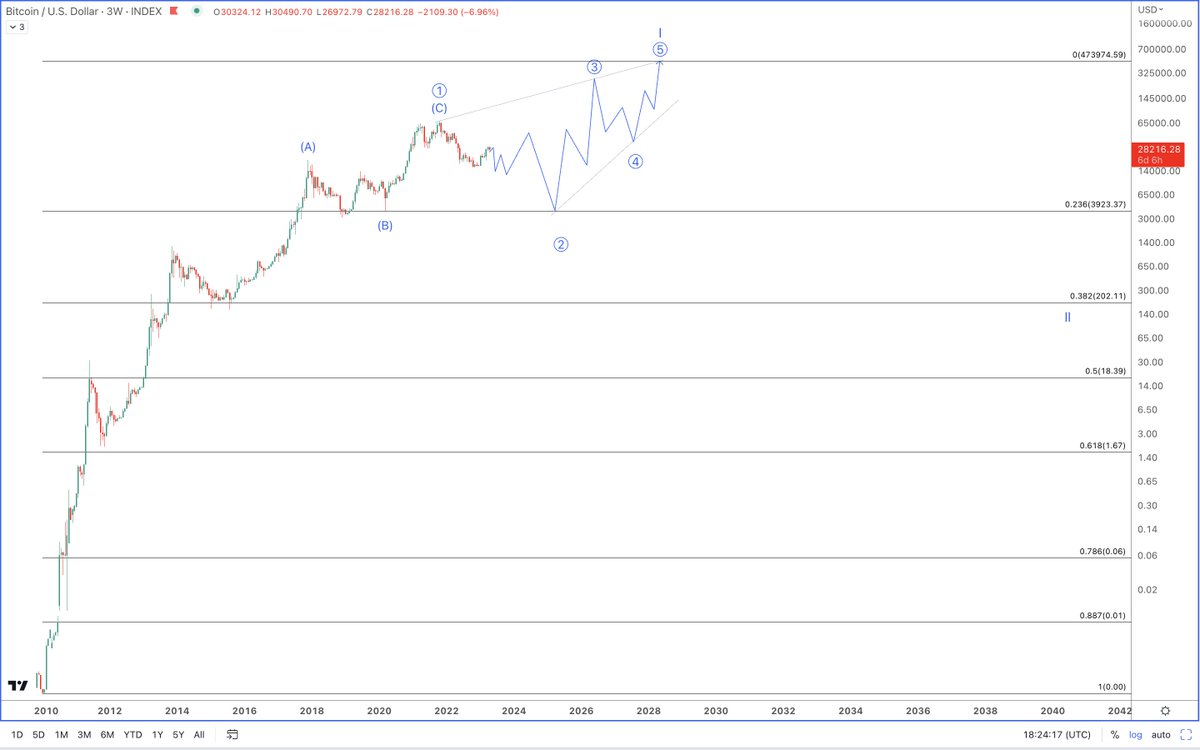Click the 3W interval to change timeframe
This screenshot has height=750, width=1200.
(113, 11)
